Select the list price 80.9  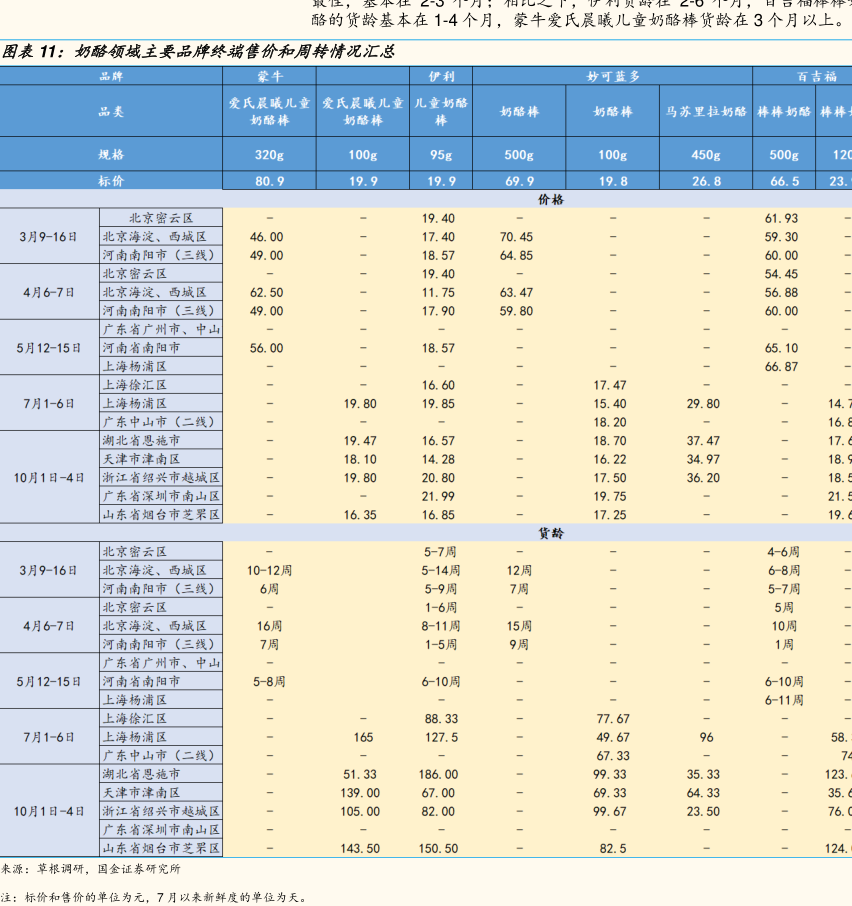(270, 181)
